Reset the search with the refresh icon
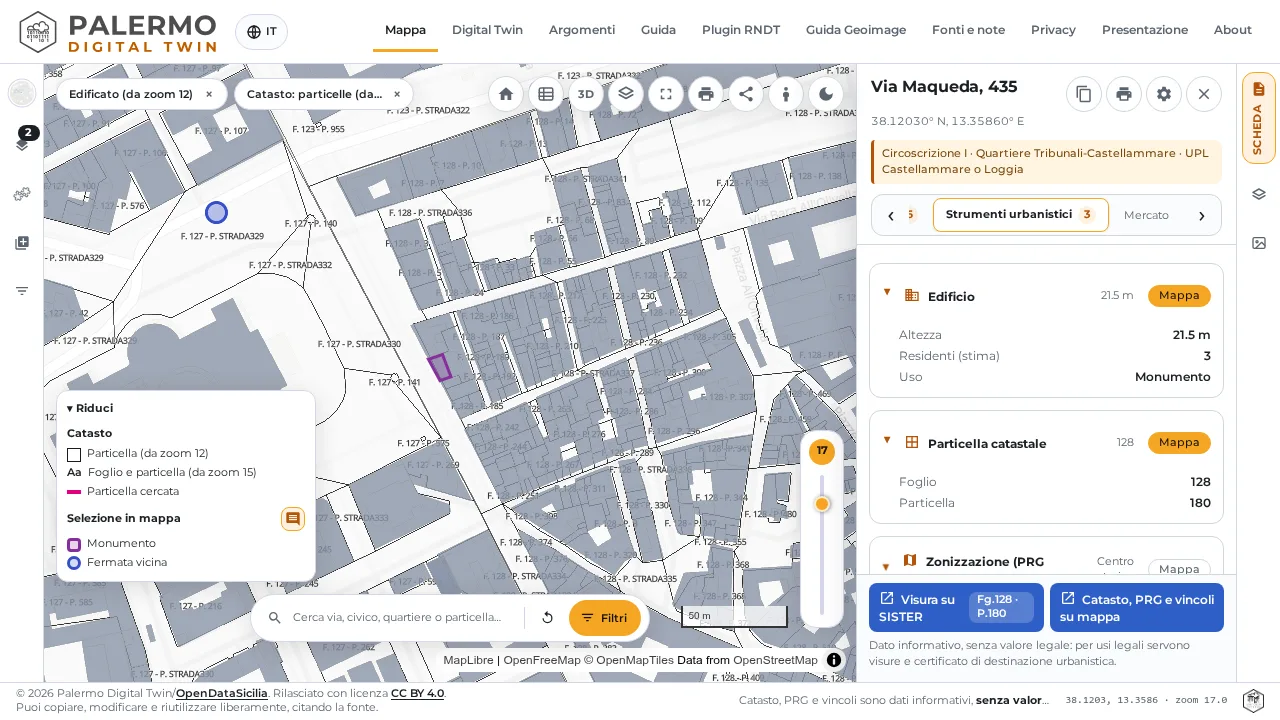Screen dimensions: 1280x720 click(x=547, y=618)
